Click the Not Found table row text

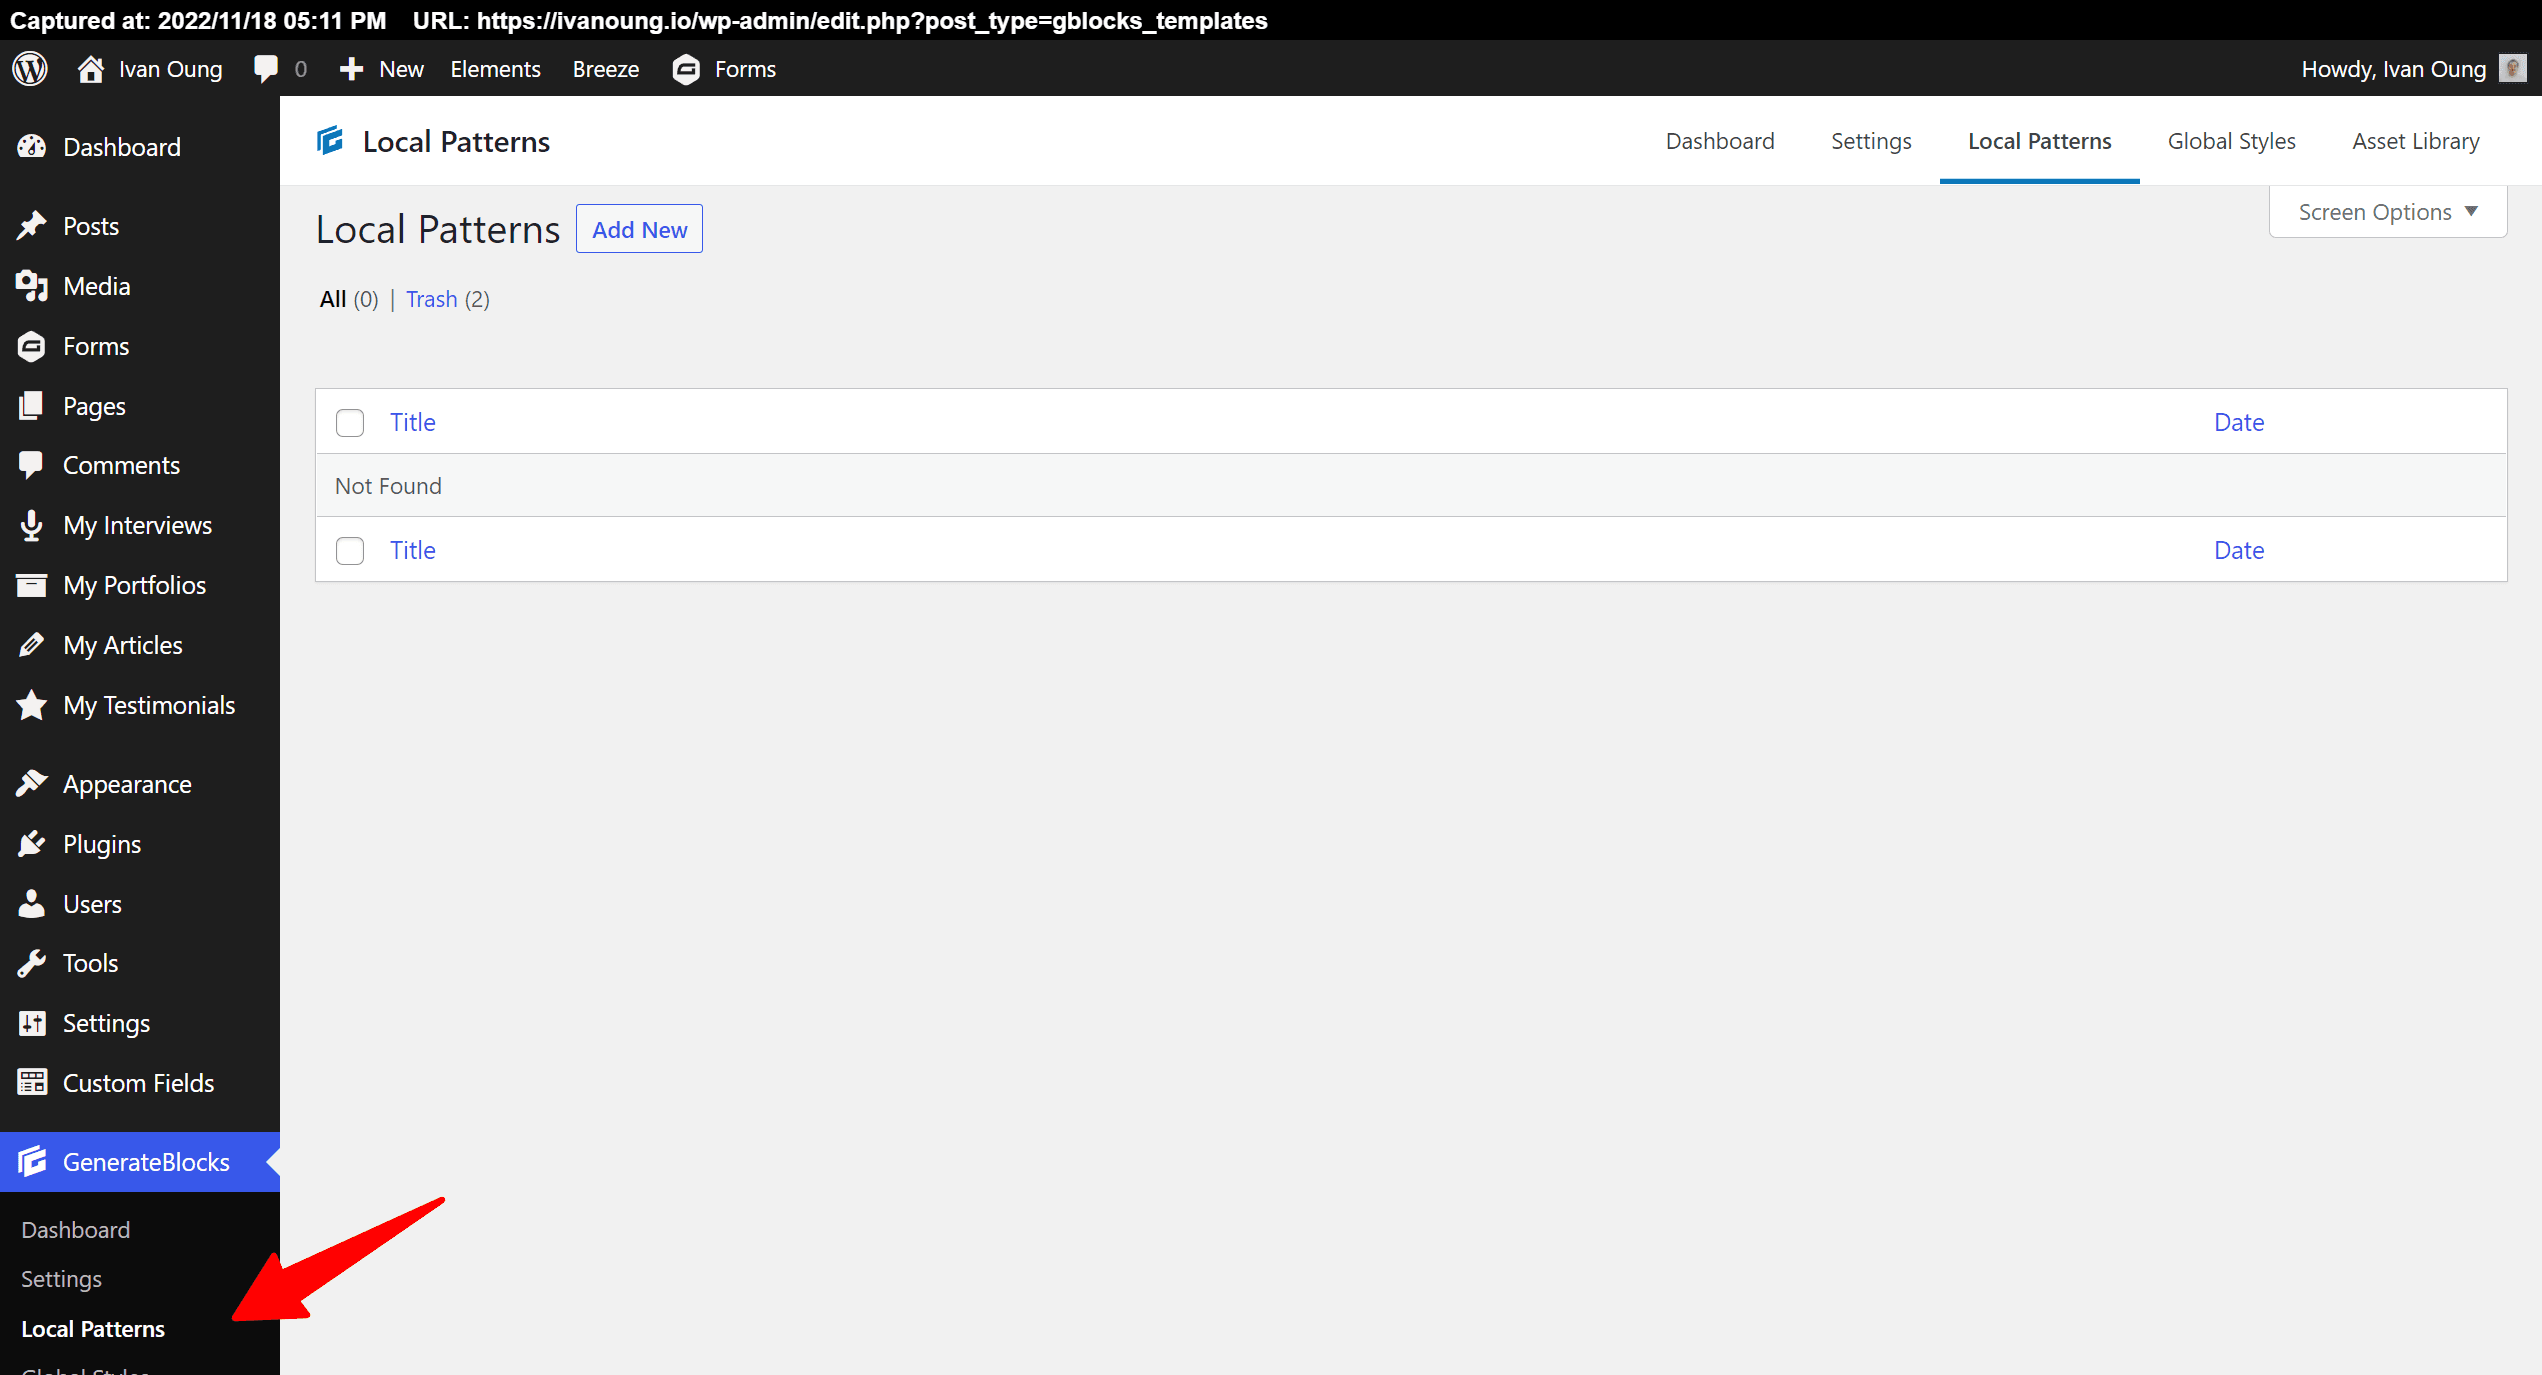388,486
